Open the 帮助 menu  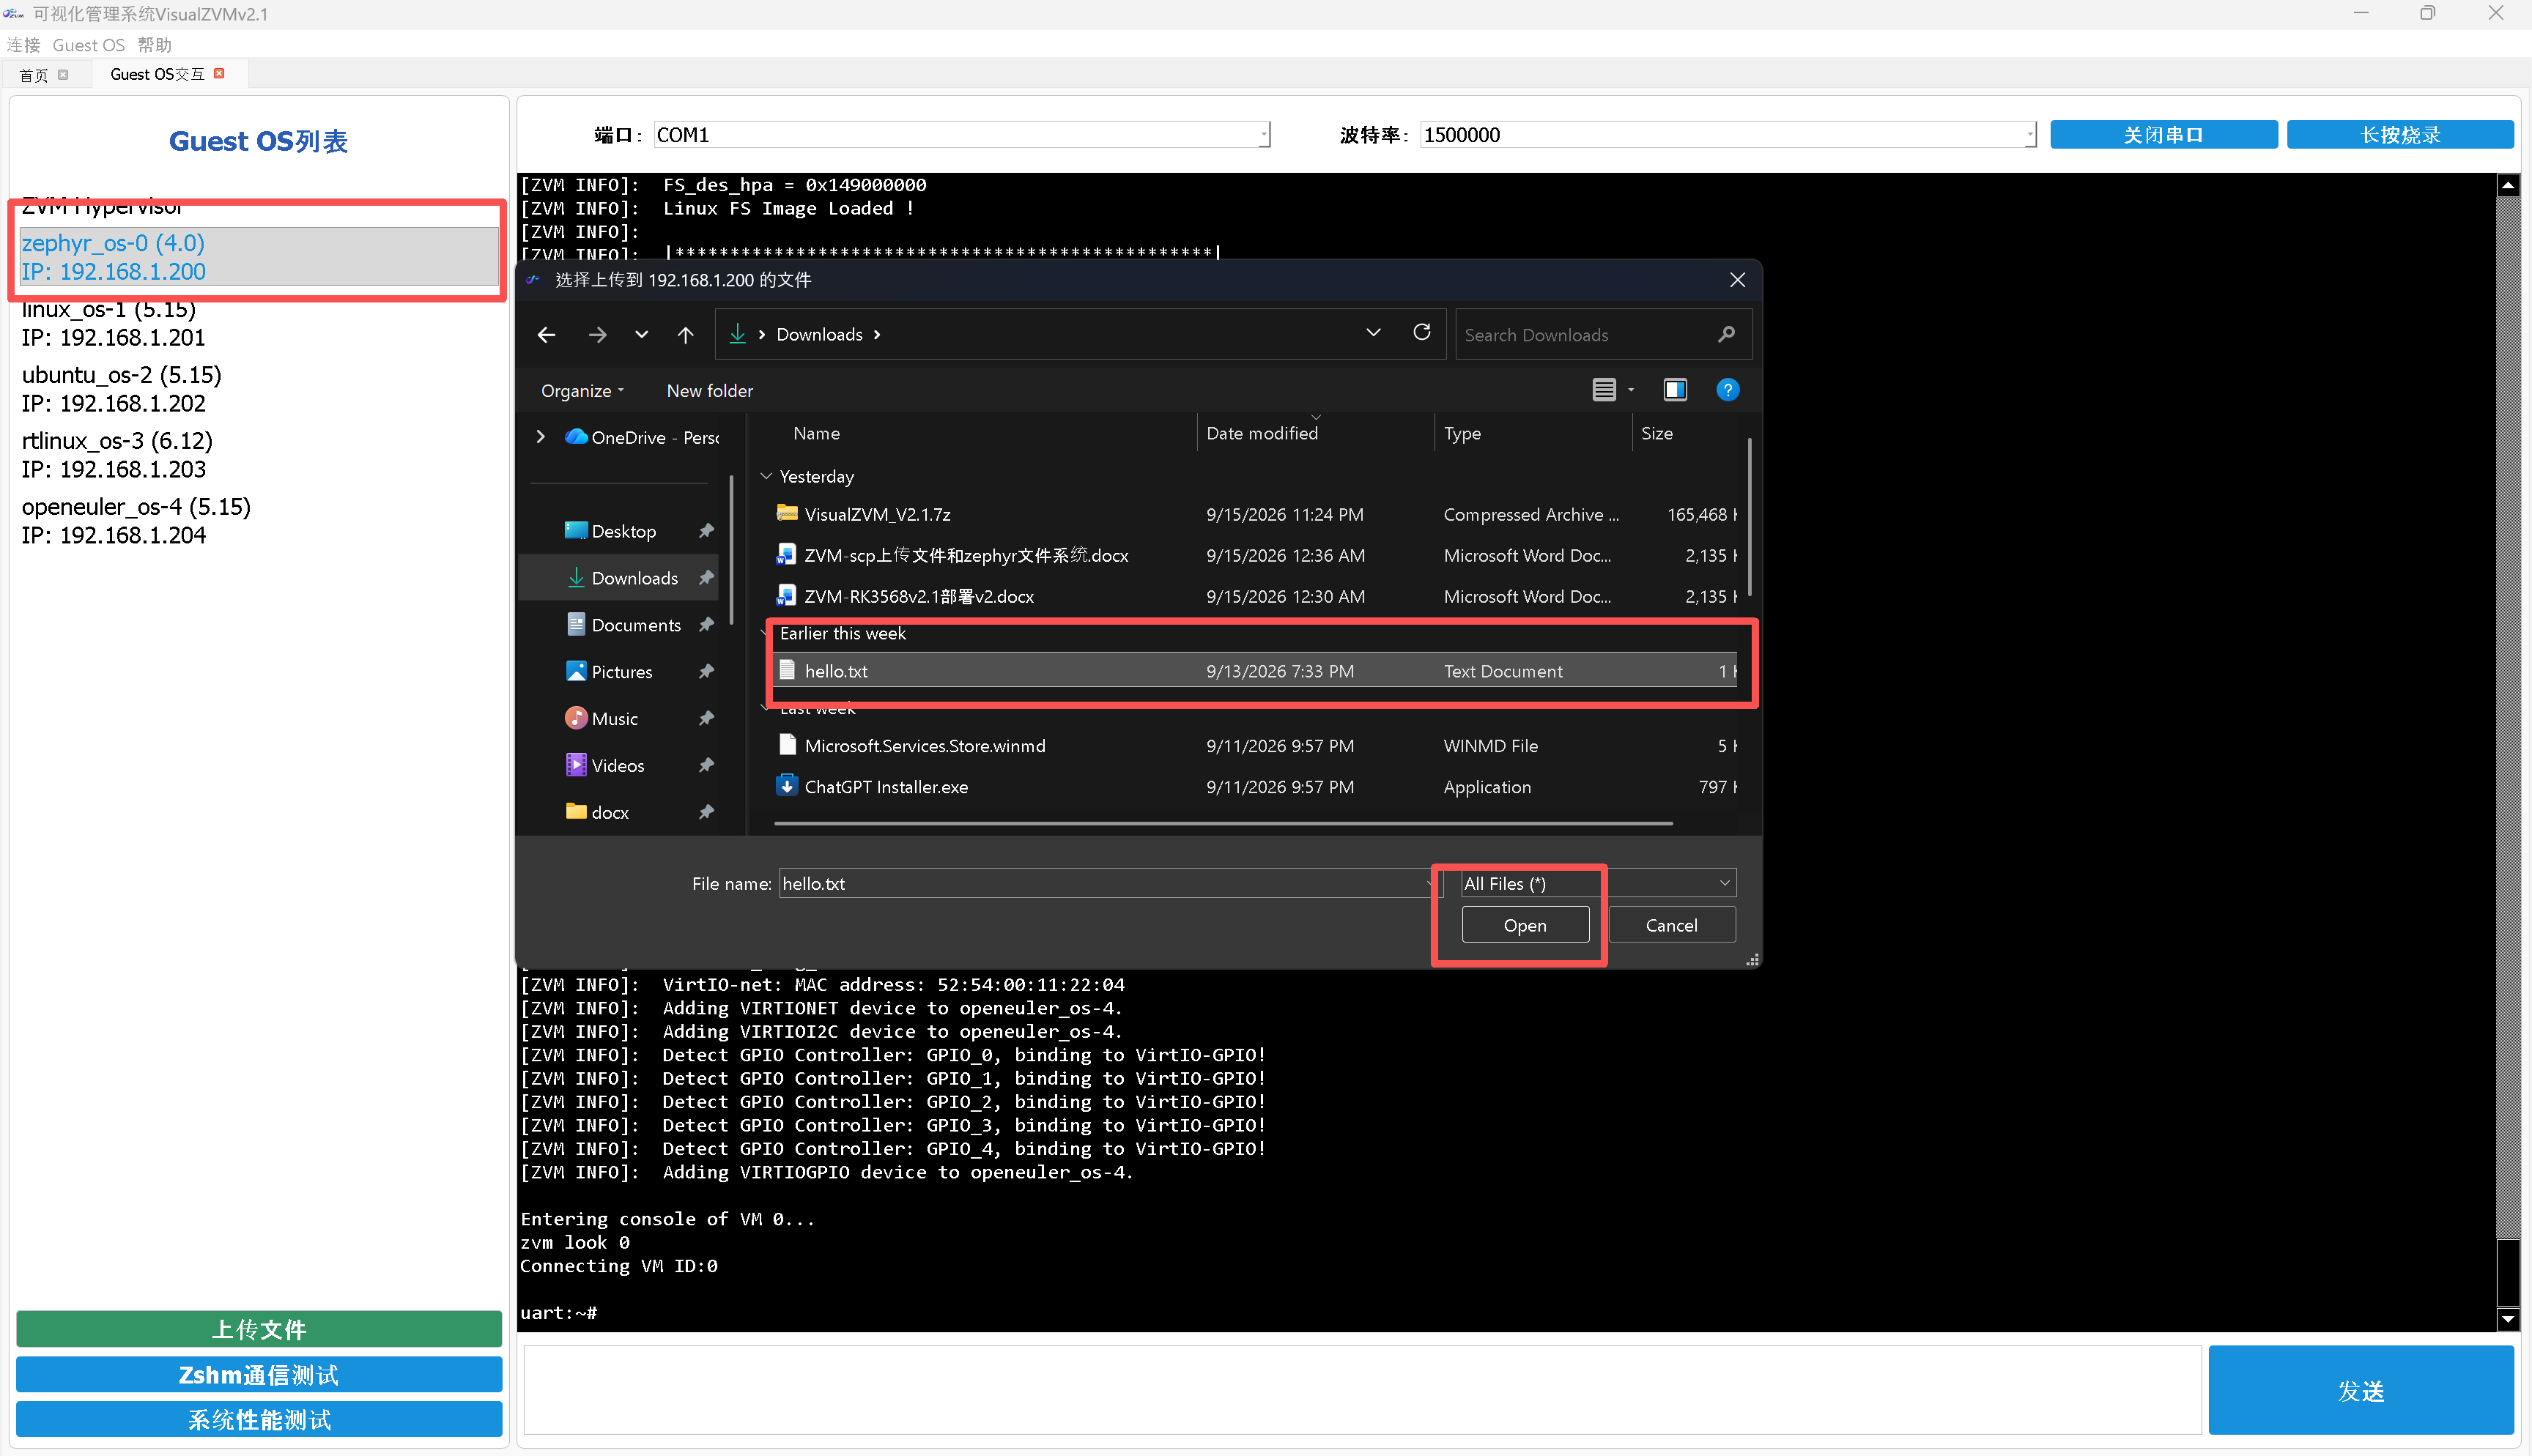[155, 45]
